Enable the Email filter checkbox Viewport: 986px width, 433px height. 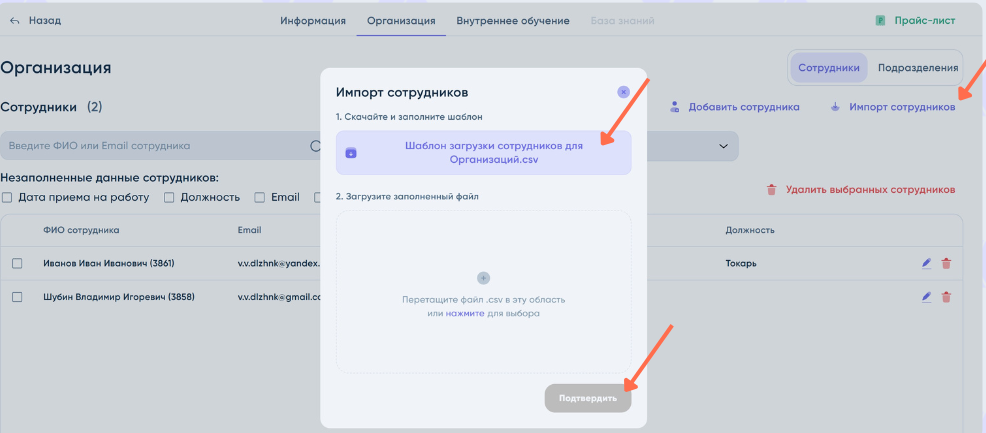(260, 197)
